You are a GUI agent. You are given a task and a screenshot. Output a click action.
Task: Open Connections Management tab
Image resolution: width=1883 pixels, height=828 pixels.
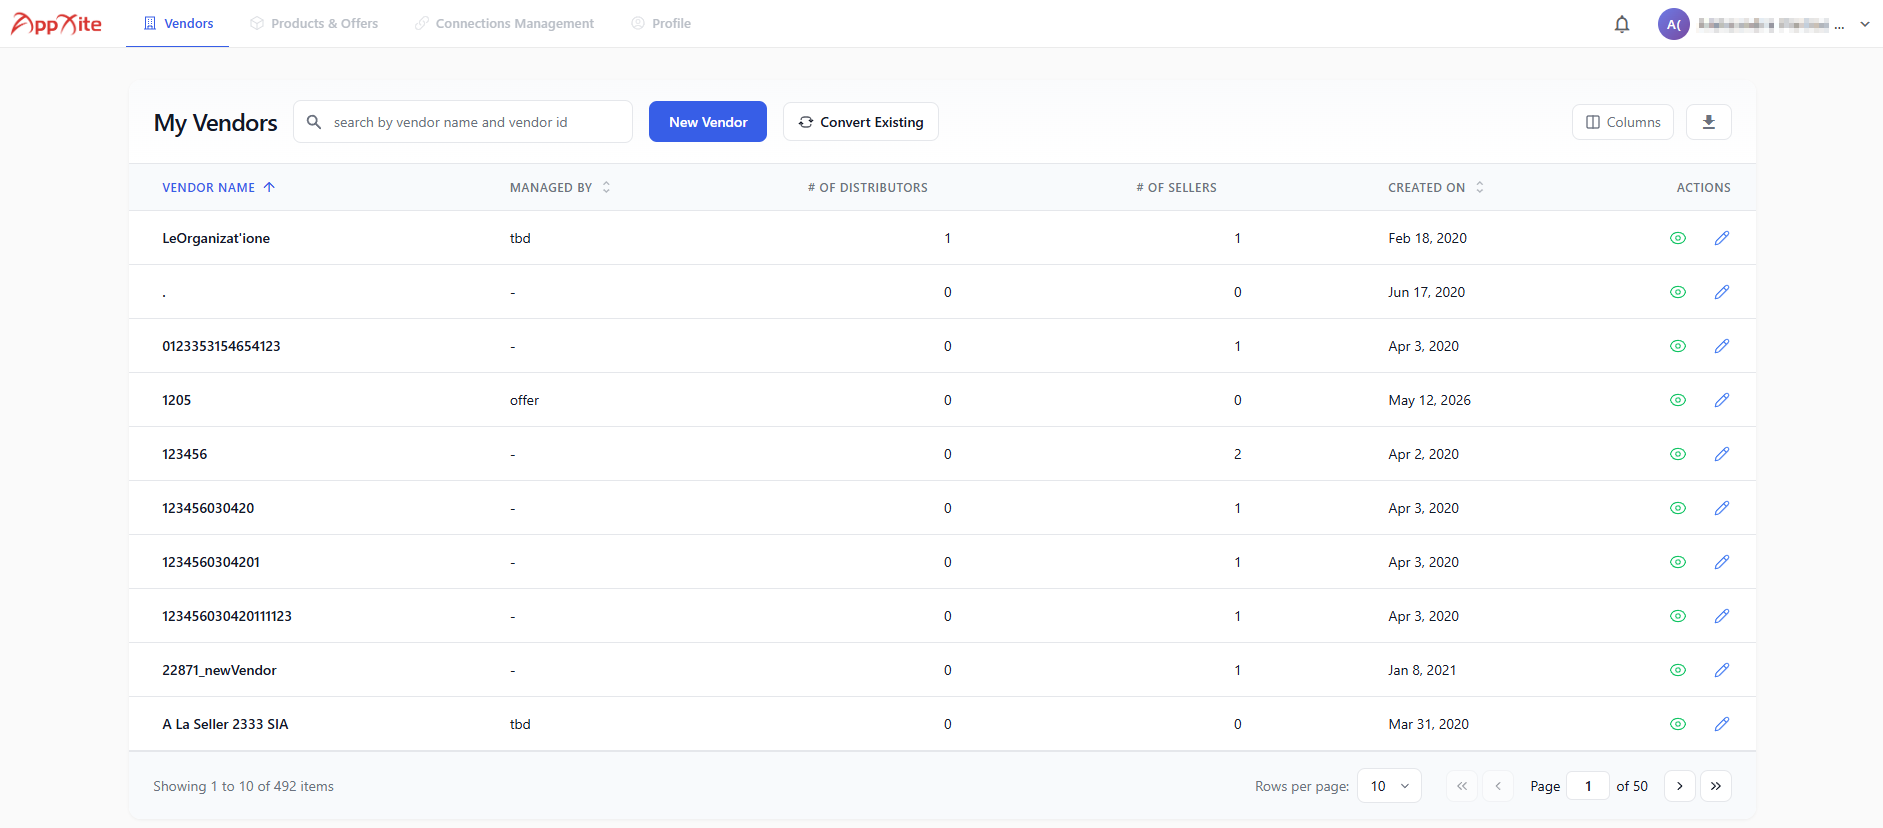504,23
